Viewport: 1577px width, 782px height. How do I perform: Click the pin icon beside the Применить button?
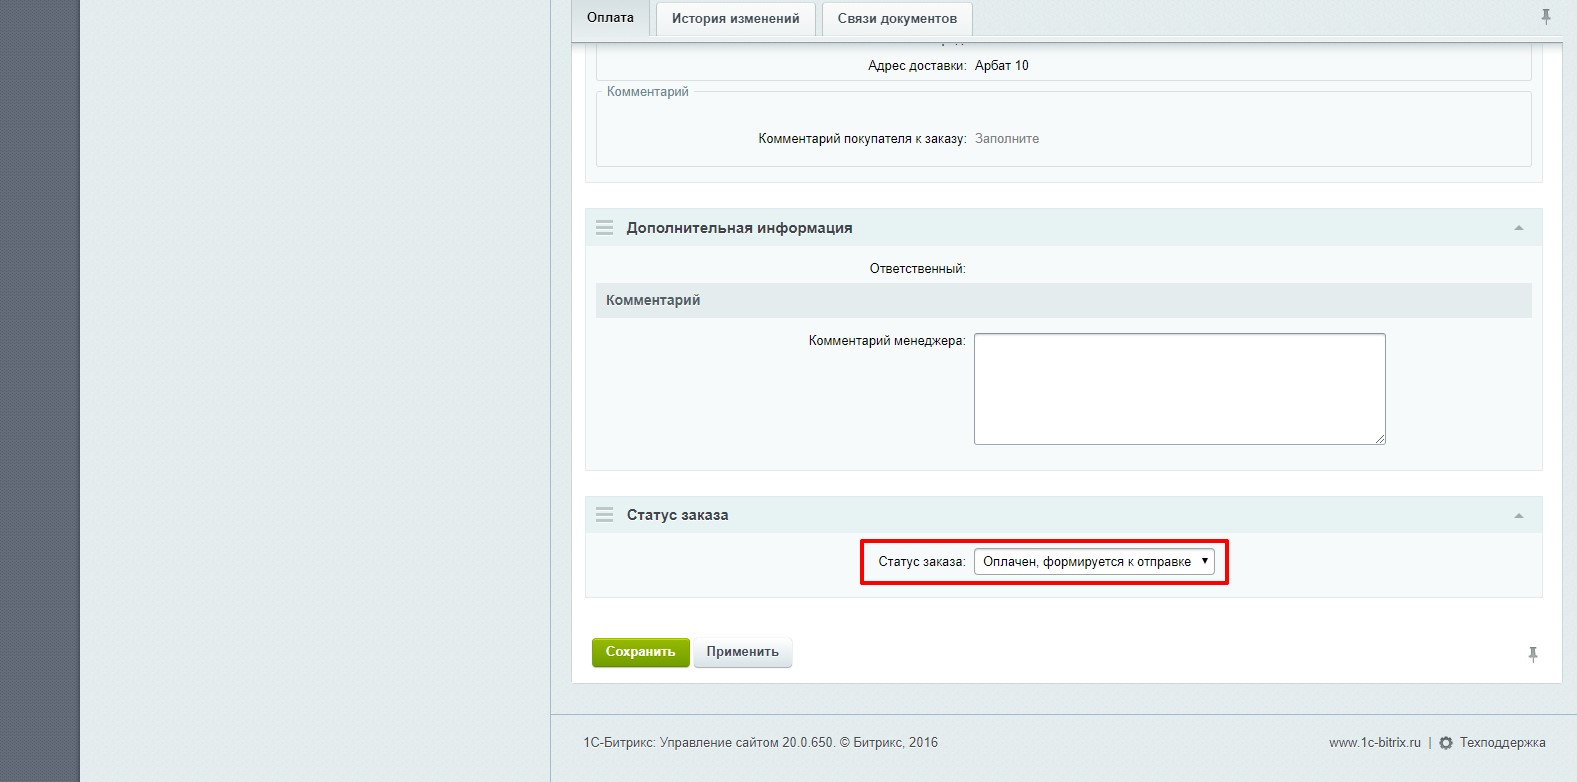click(x=1533, y=655)
